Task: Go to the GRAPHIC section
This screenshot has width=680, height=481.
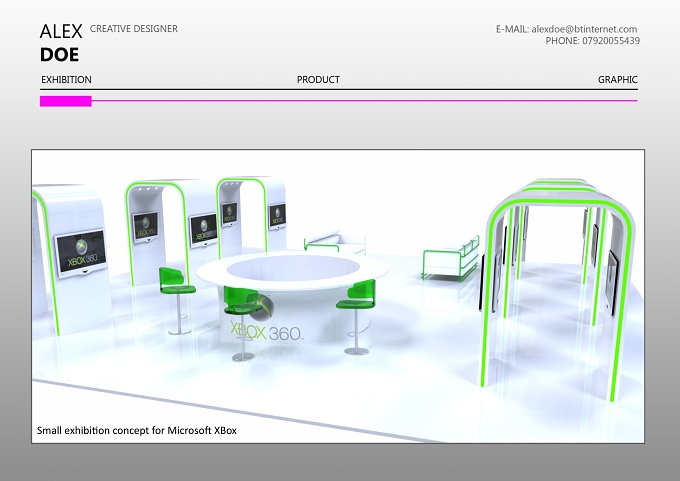Action: (618, 80)
